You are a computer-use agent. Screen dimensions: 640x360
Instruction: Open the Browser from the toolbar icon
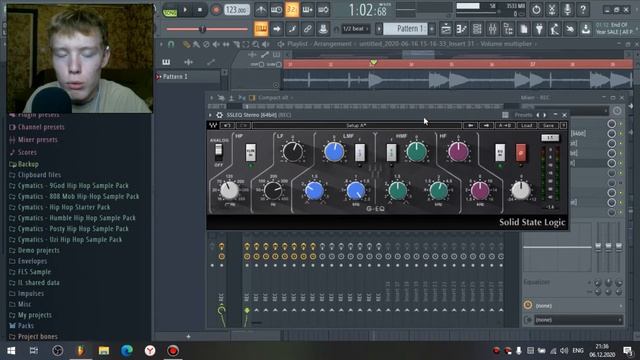point(508,29)
